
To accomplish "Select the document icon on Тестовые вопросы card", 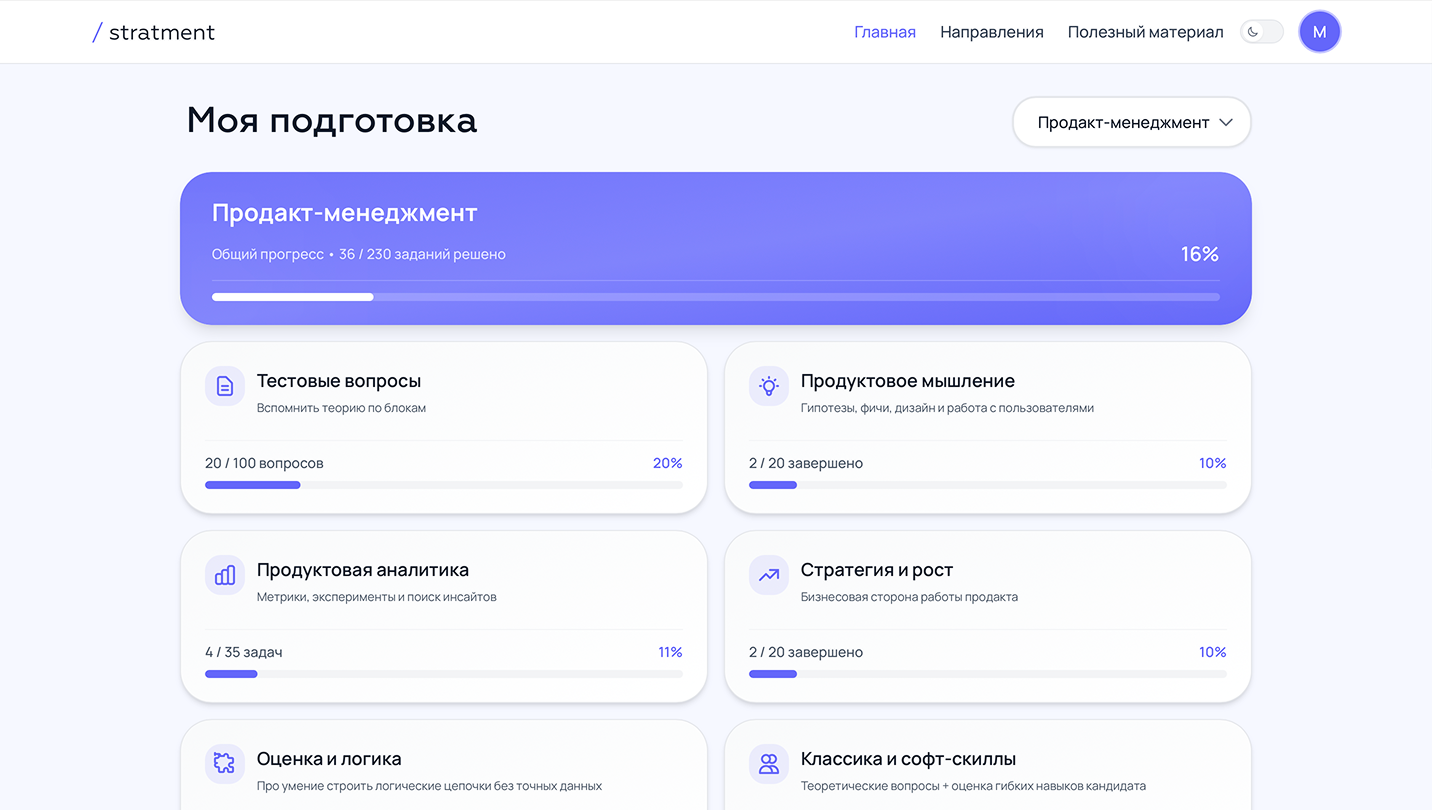I will click(x=224, y=385).
